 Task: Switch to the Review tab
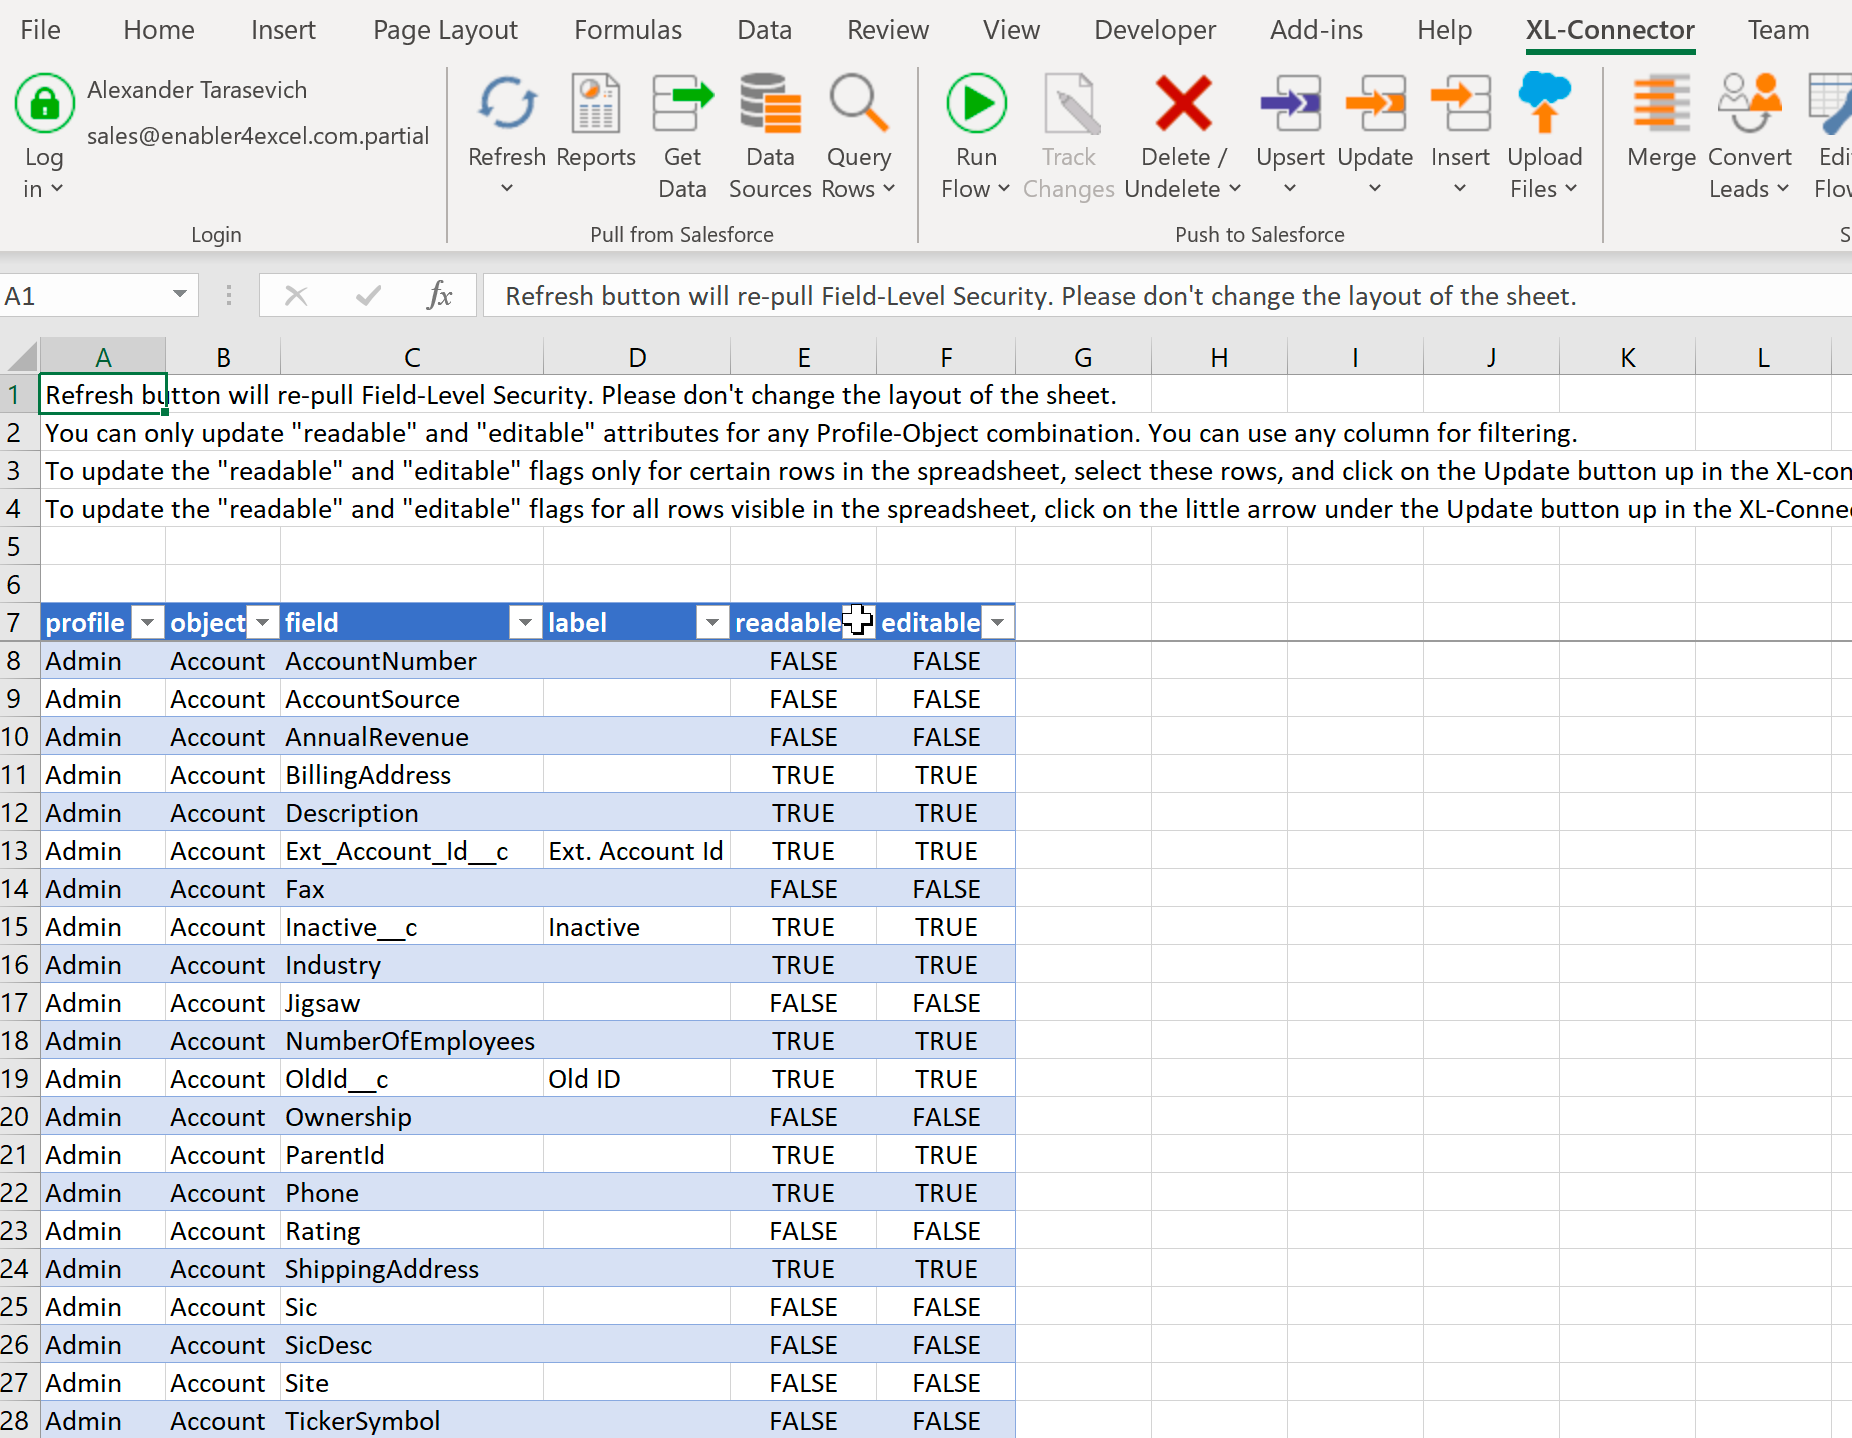tap(888, 30)
